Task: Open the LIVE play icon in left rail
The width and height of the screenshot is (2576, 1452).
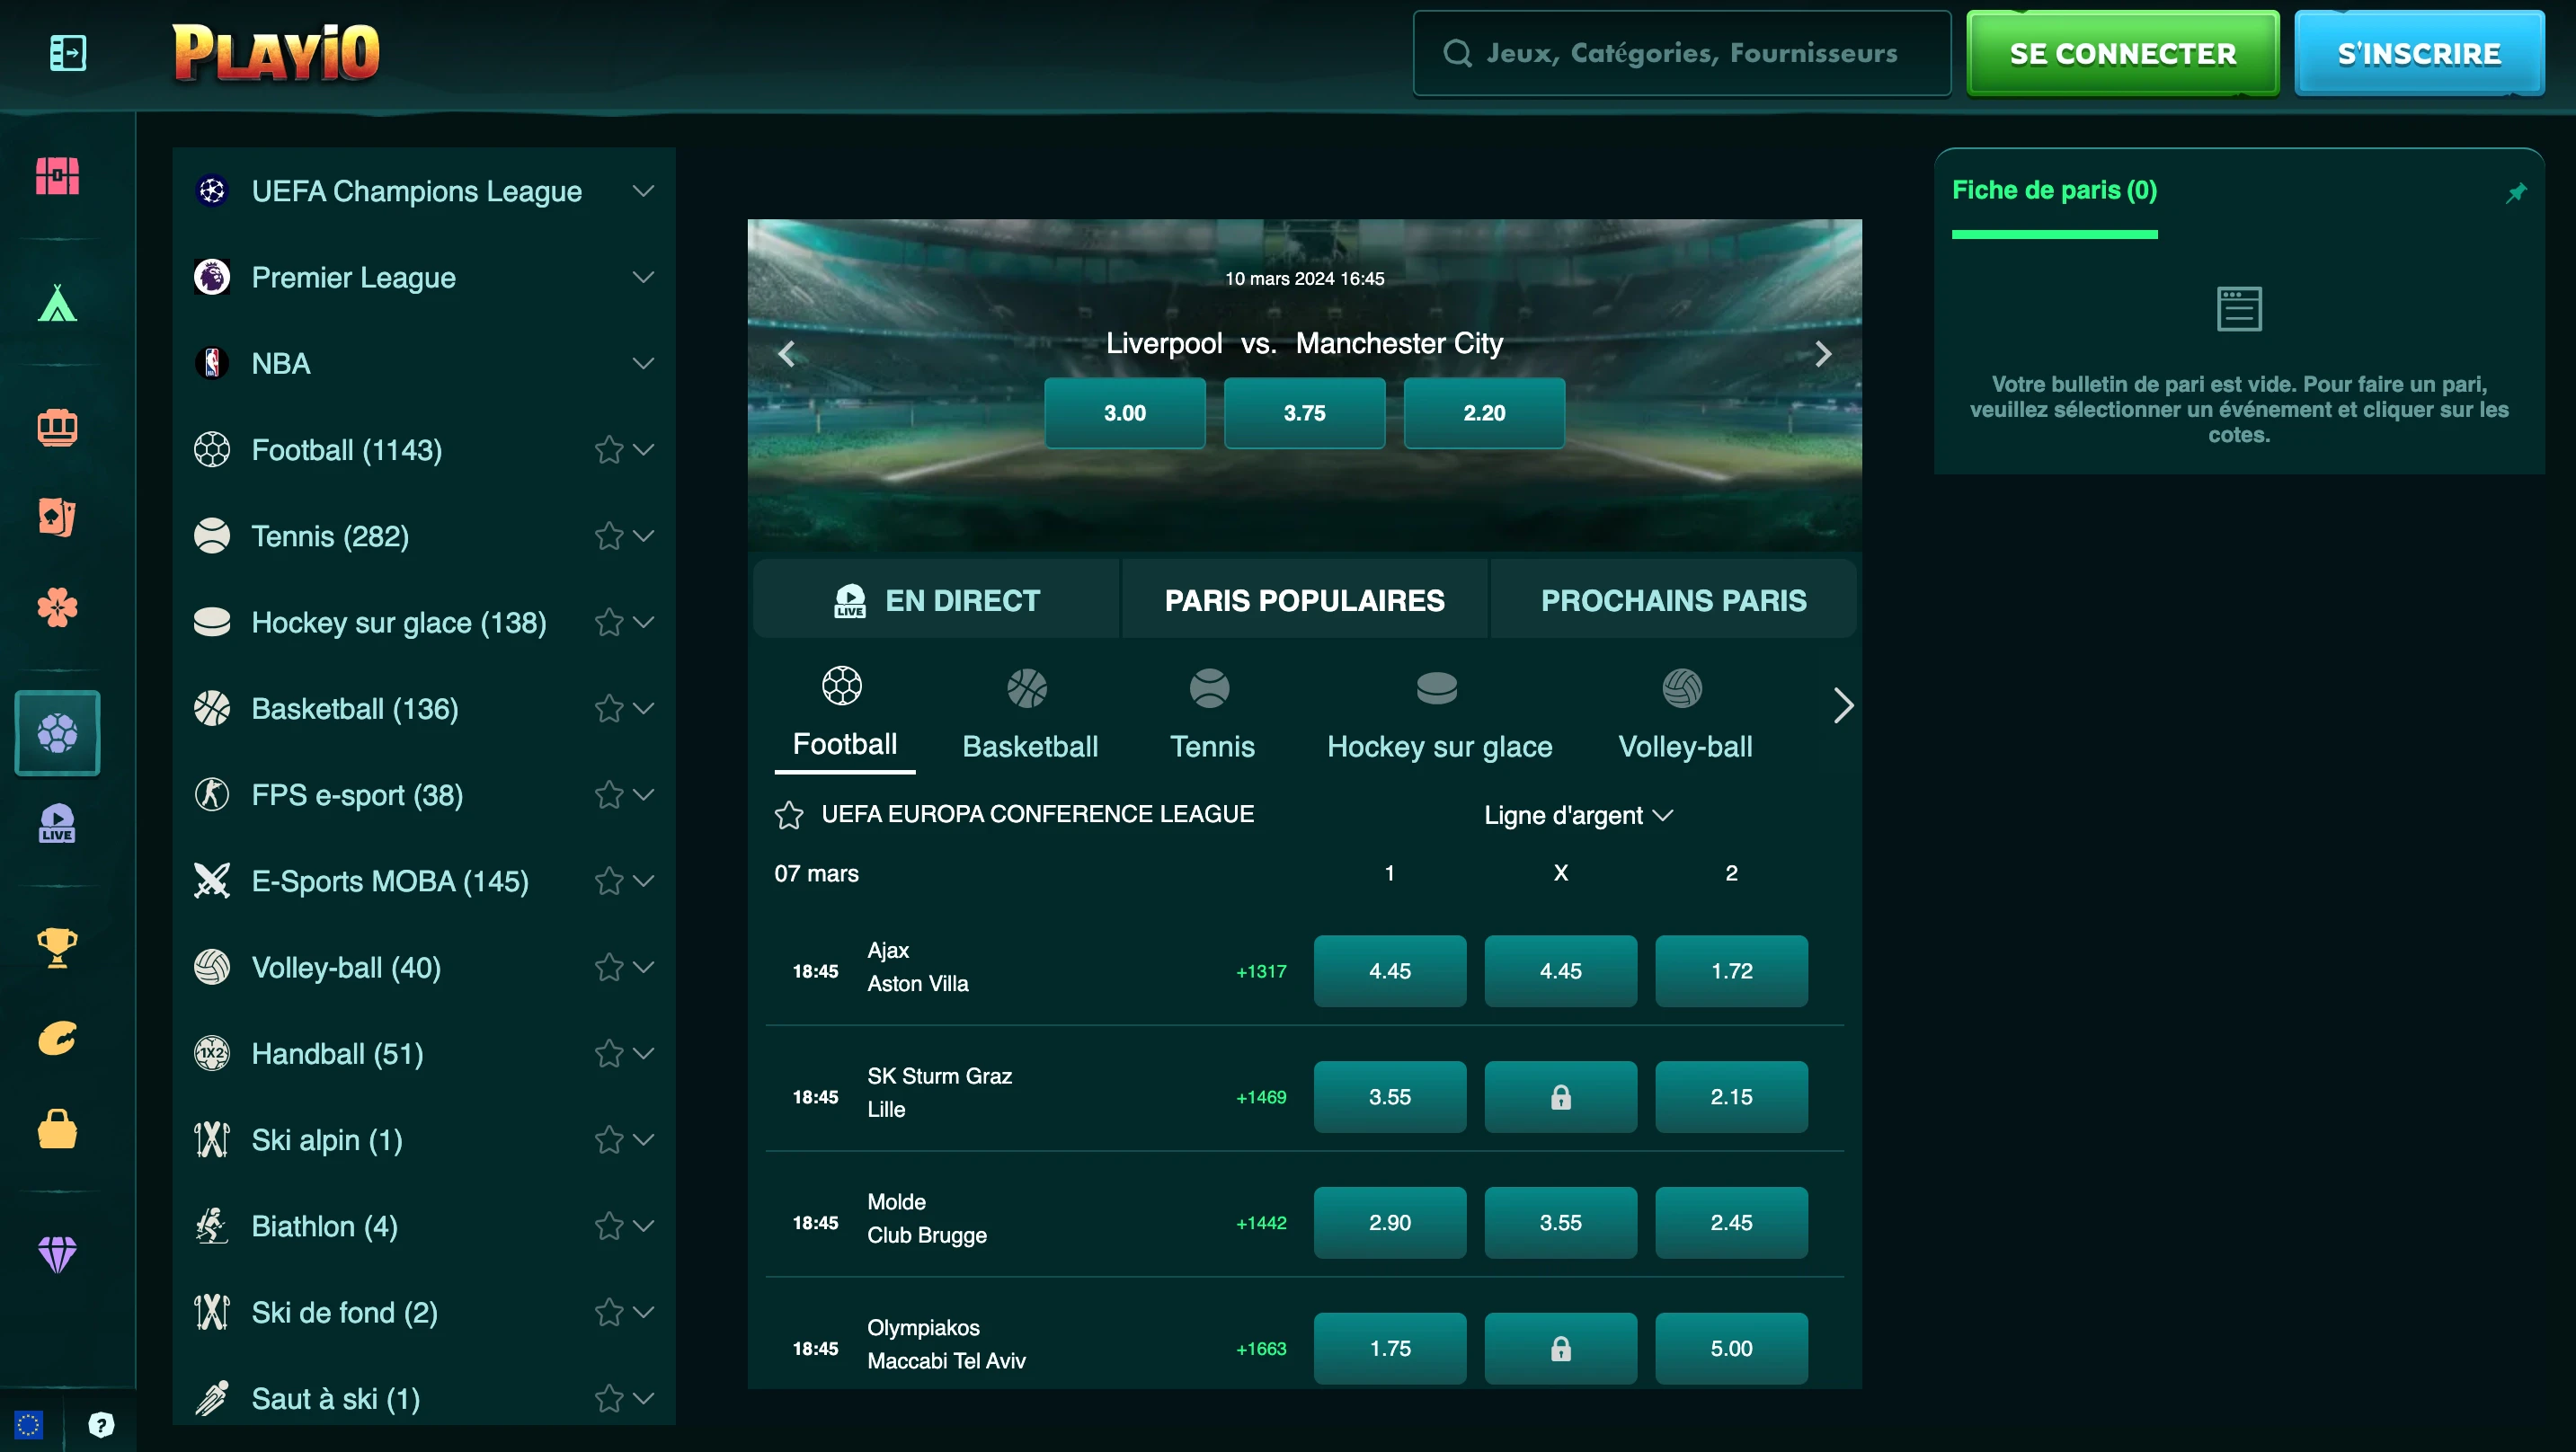Action: pos(57,823)
